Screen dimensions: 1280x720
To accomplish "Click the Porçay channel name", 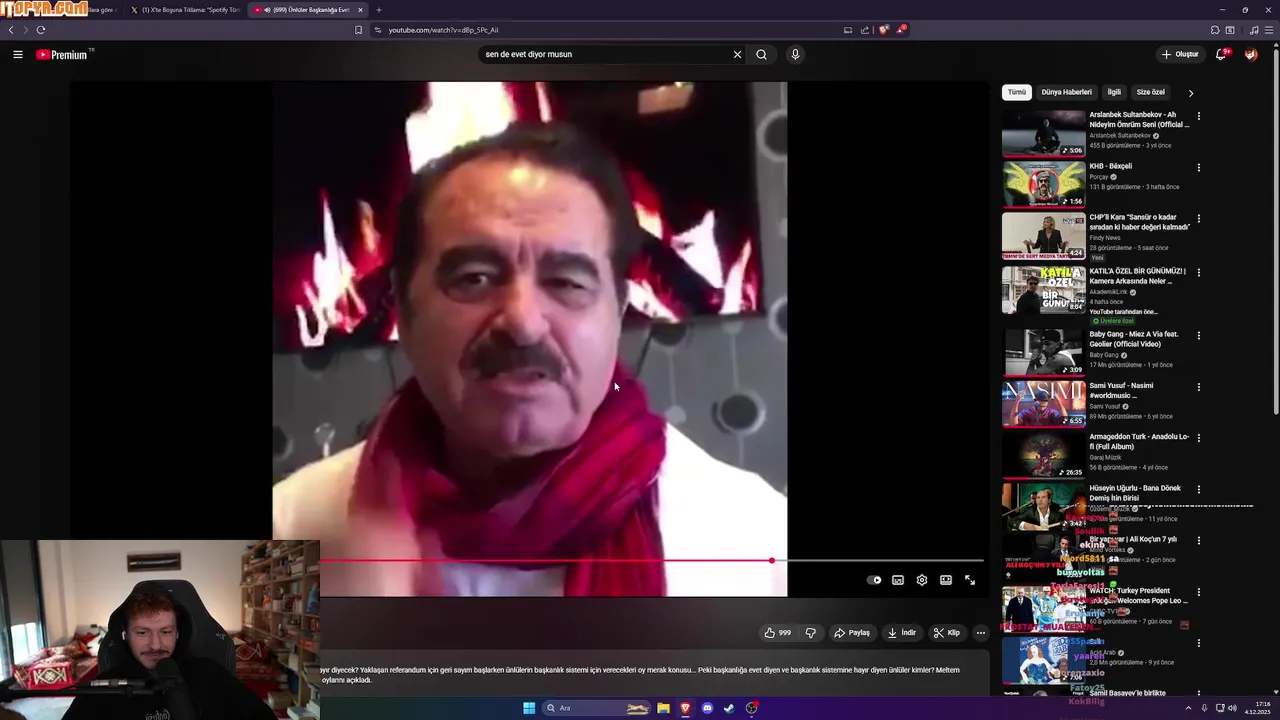I will (x=1099, y=177).
